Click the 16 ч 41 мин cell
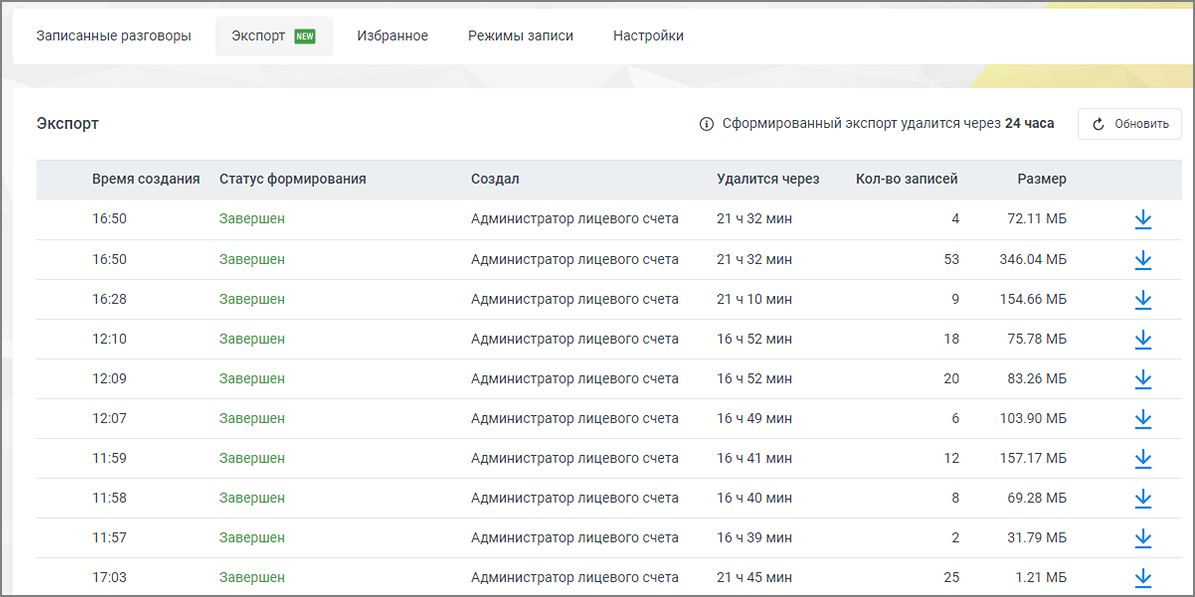This screenshot has width=1195, height=597. [x=754, y=458]
